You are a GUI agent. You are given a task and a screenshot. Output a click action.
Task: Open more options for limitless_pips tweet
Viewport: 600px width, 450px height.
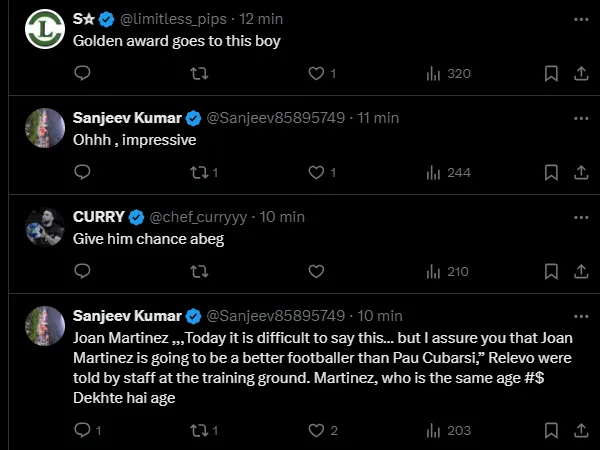pos(581,19)
